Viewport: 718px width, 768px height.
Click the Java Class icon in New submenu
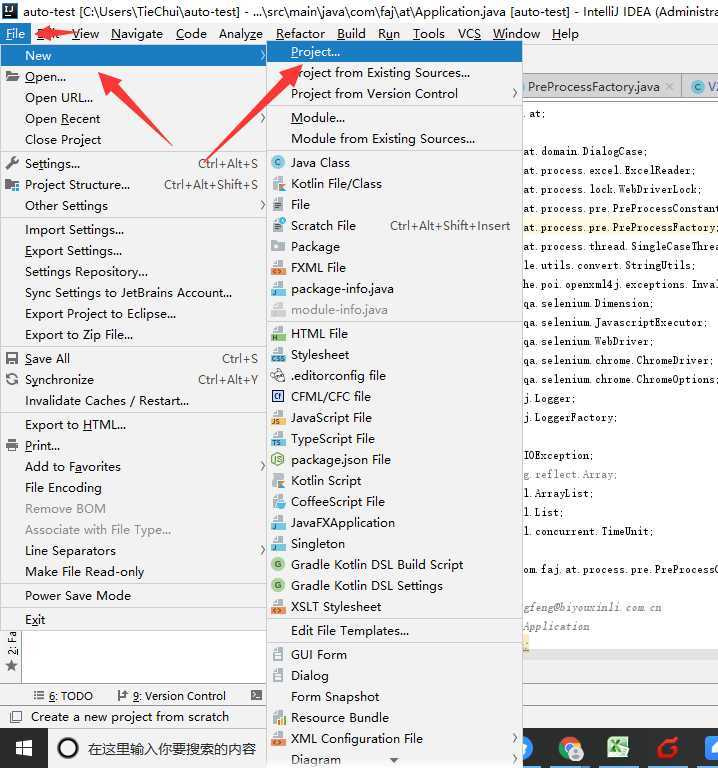pyautogui.click(x=278, y=163)
